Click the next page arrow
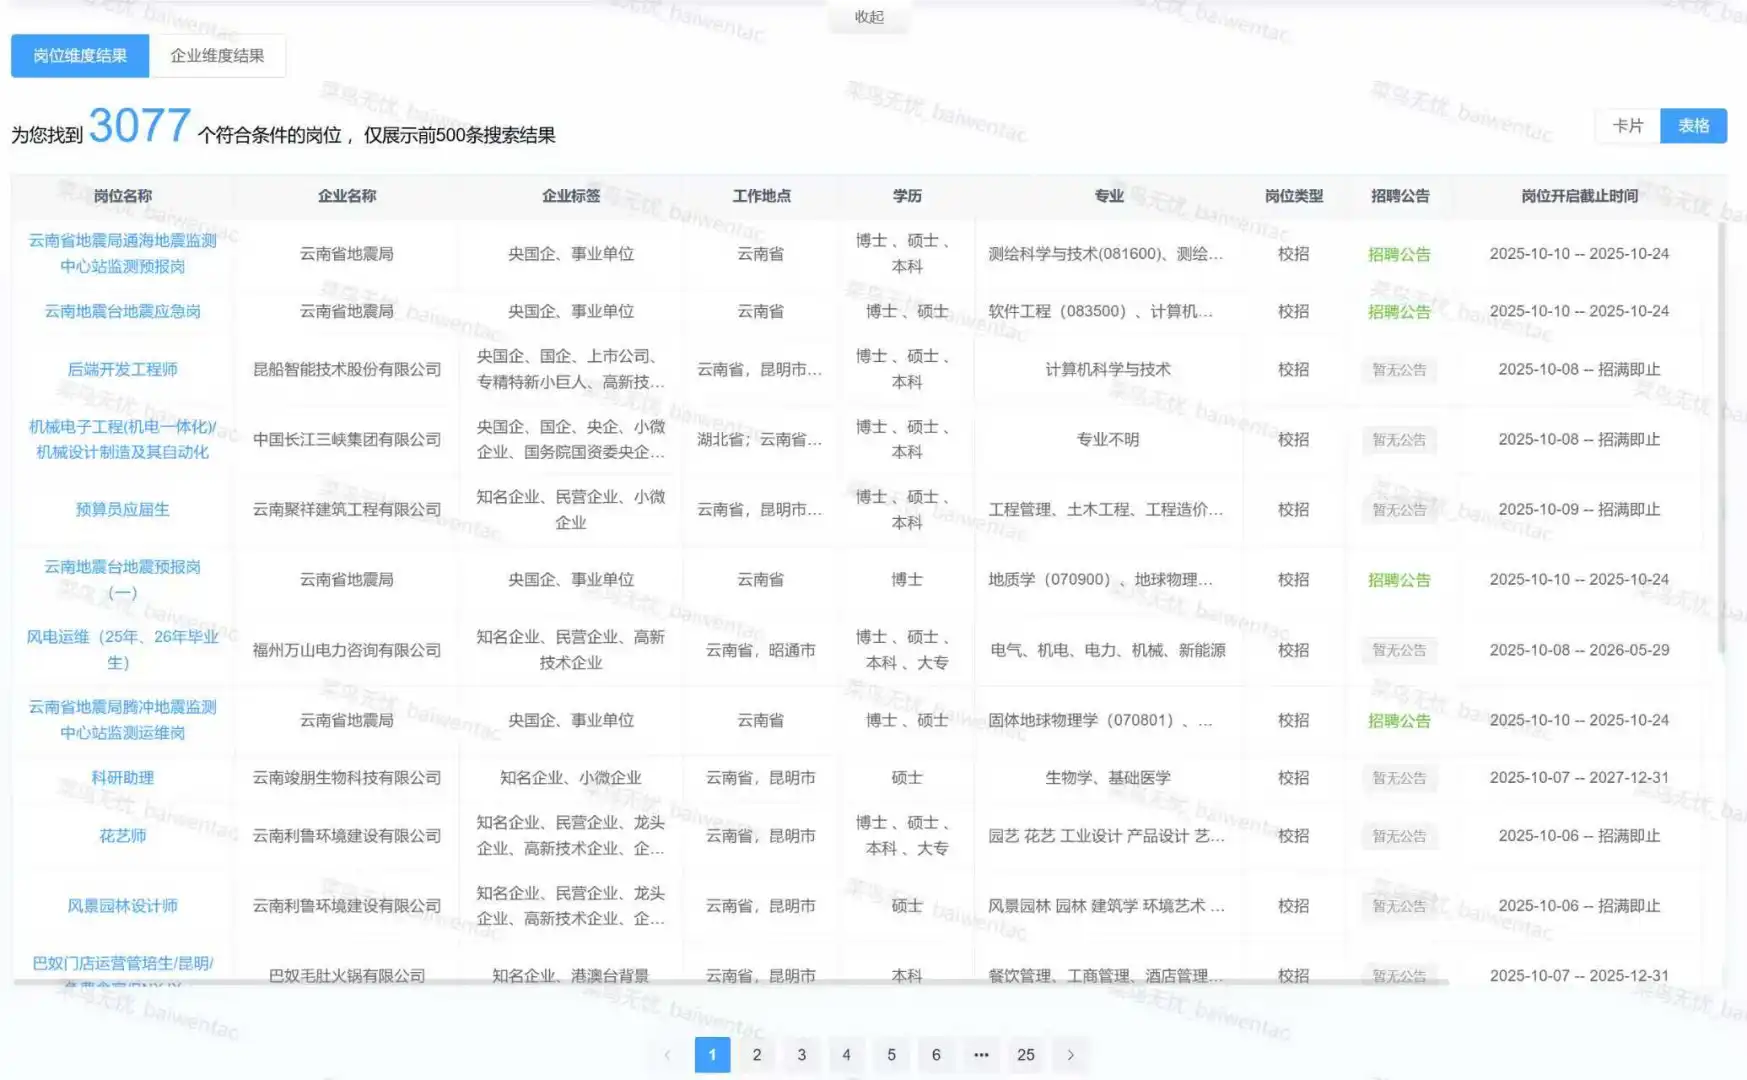This screenshot has width=1747, height=1080. click(1071, 1055)
